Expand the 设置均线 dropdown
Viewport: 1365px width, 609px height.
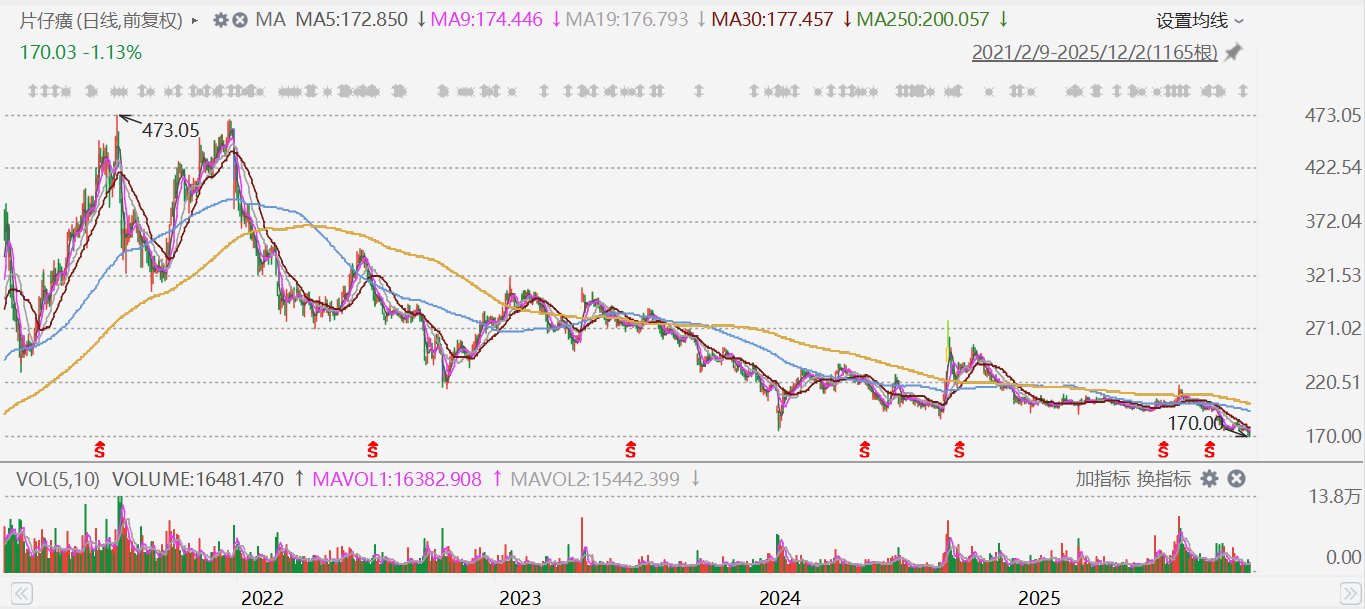[x=1200, y=21]
